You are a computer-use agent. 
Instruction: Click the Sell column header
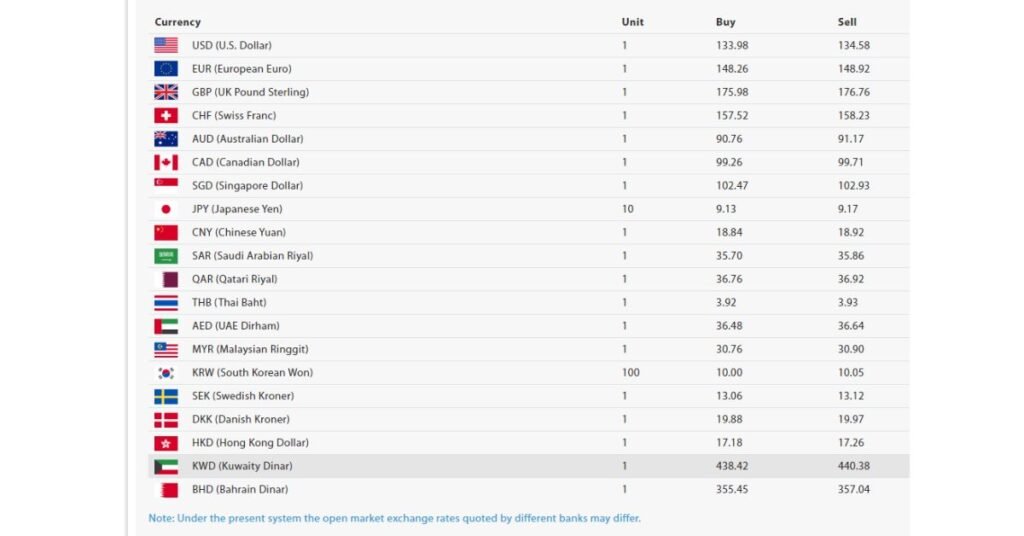(x=847, y=22)
